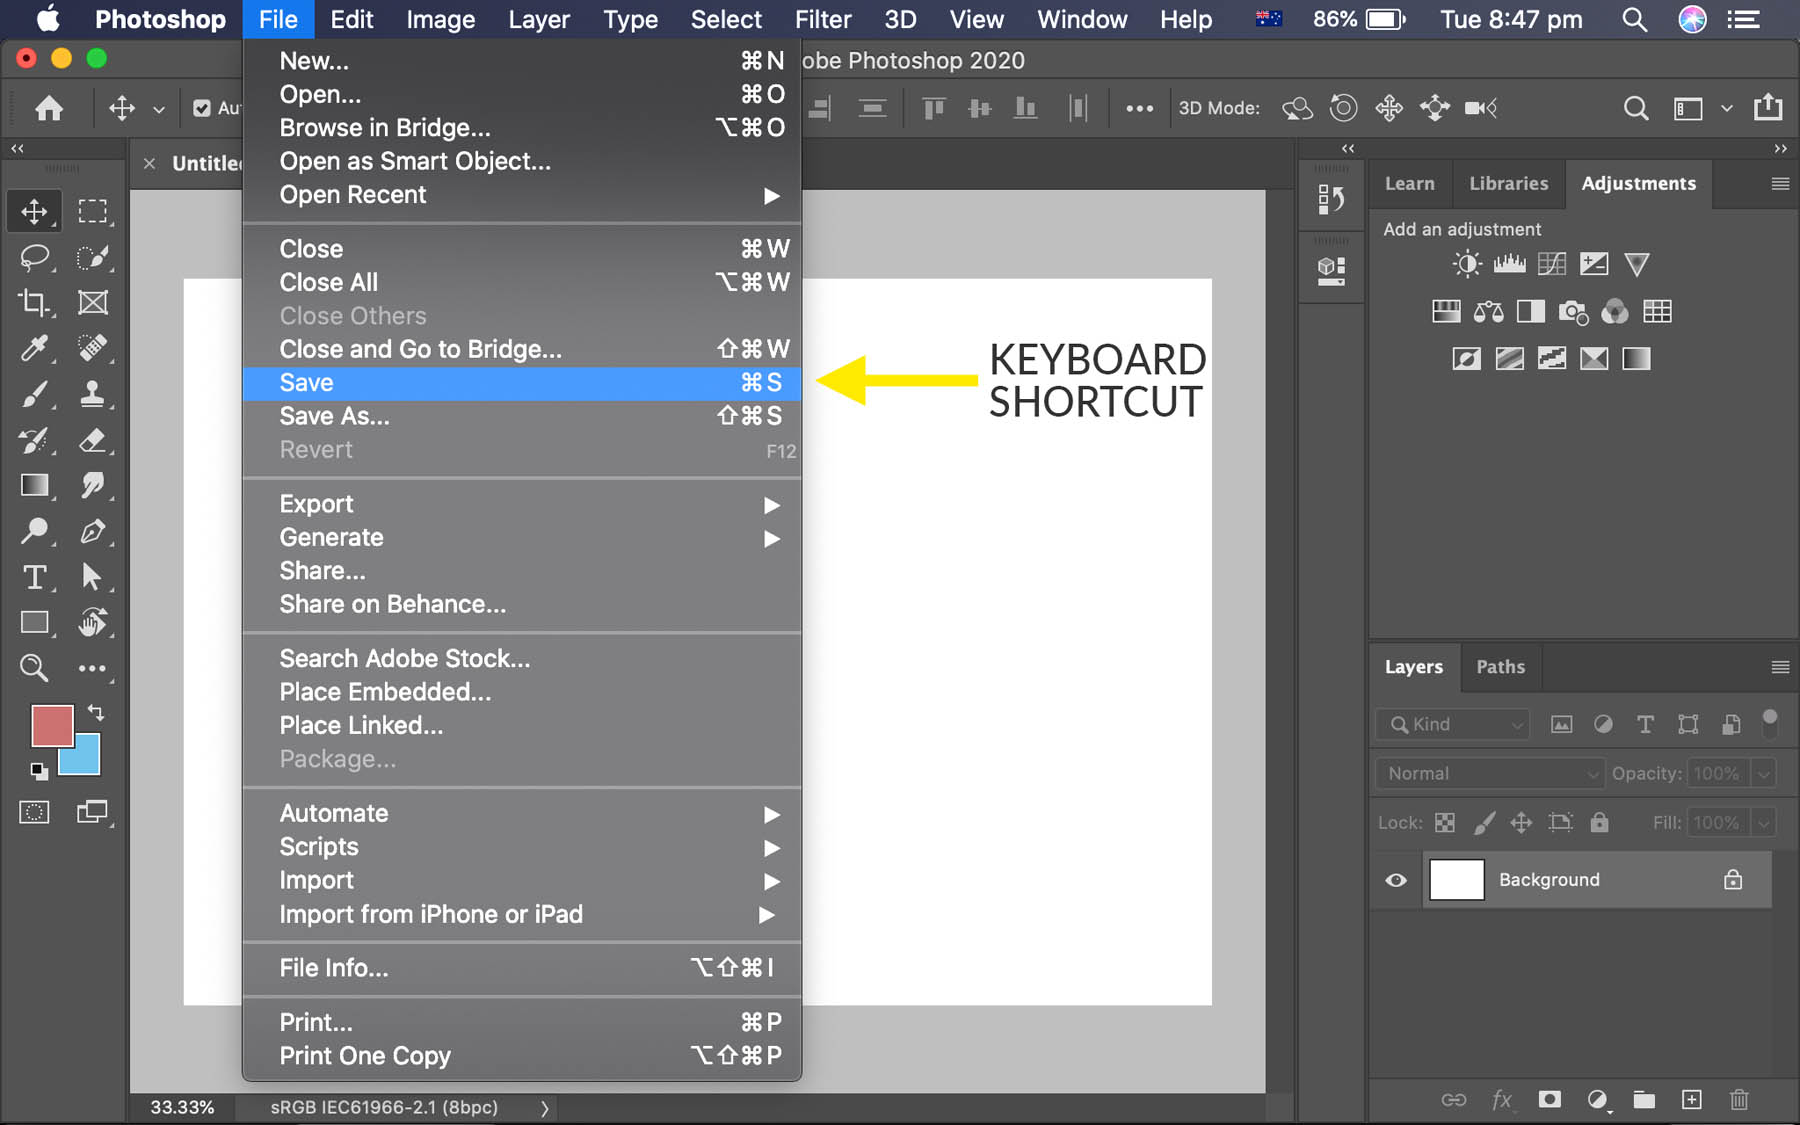Select the Zoom tool
This screenshot has width=1800, height=1125.
[x=34, y=669]
